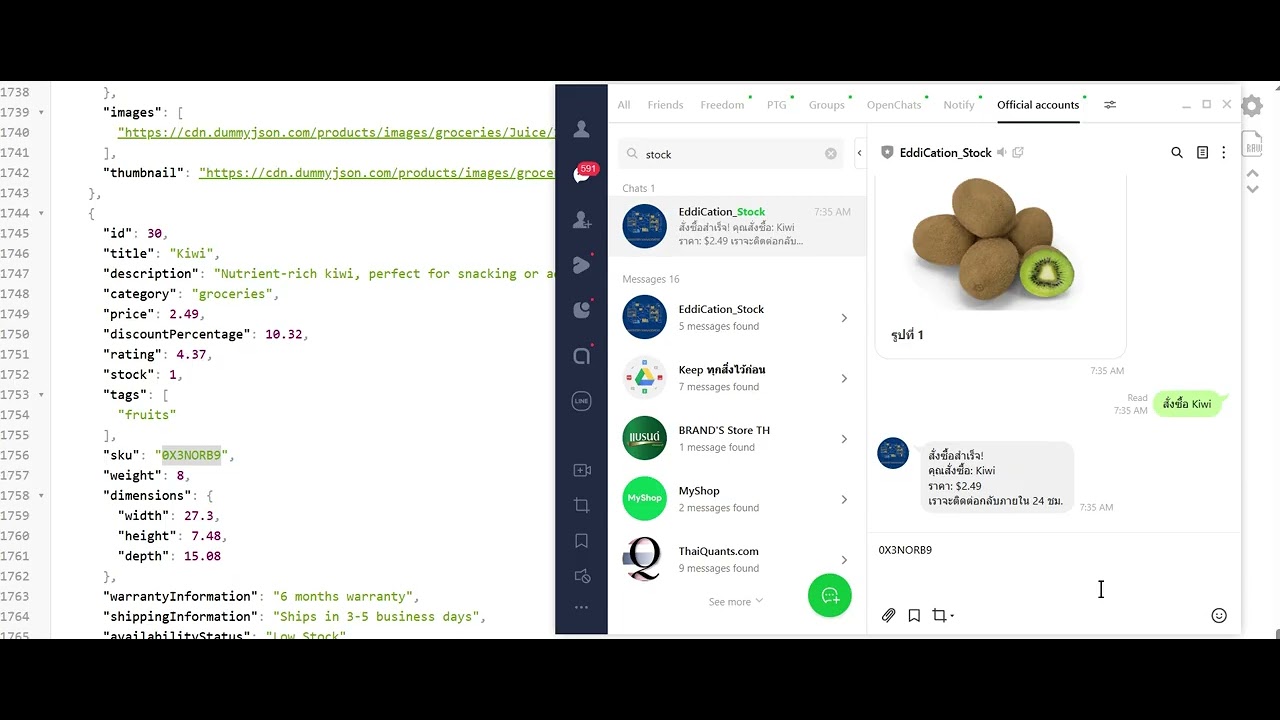Screen dimensions: 1280x720
Task: Collapse JSON tags array at line 1753
Action: [41, 395]
